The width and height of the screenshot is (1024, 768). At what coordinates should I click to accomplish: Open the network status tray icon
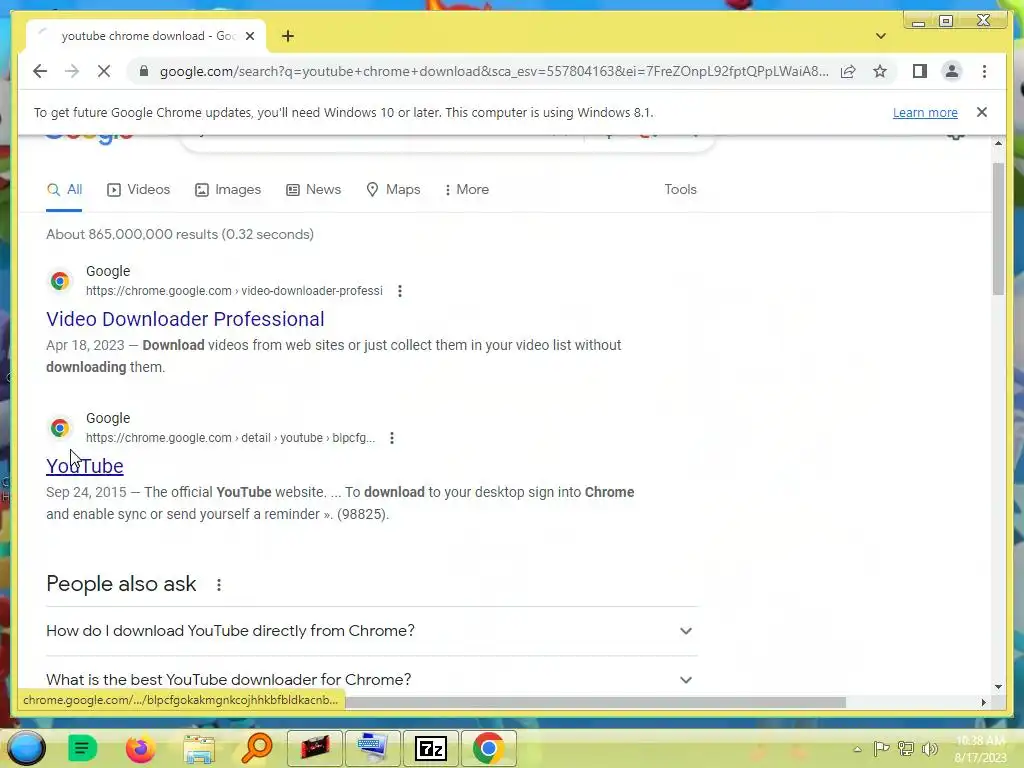click(906, 749)
